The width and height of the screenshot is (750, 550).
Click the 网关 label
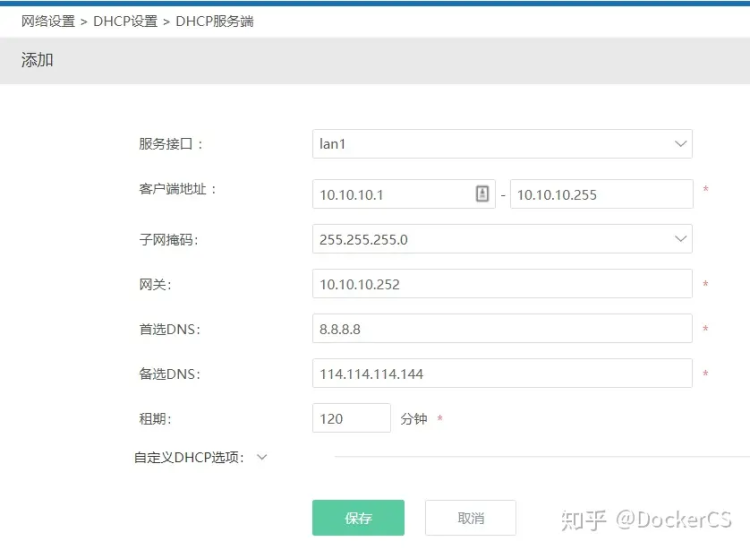coord(155,284)
